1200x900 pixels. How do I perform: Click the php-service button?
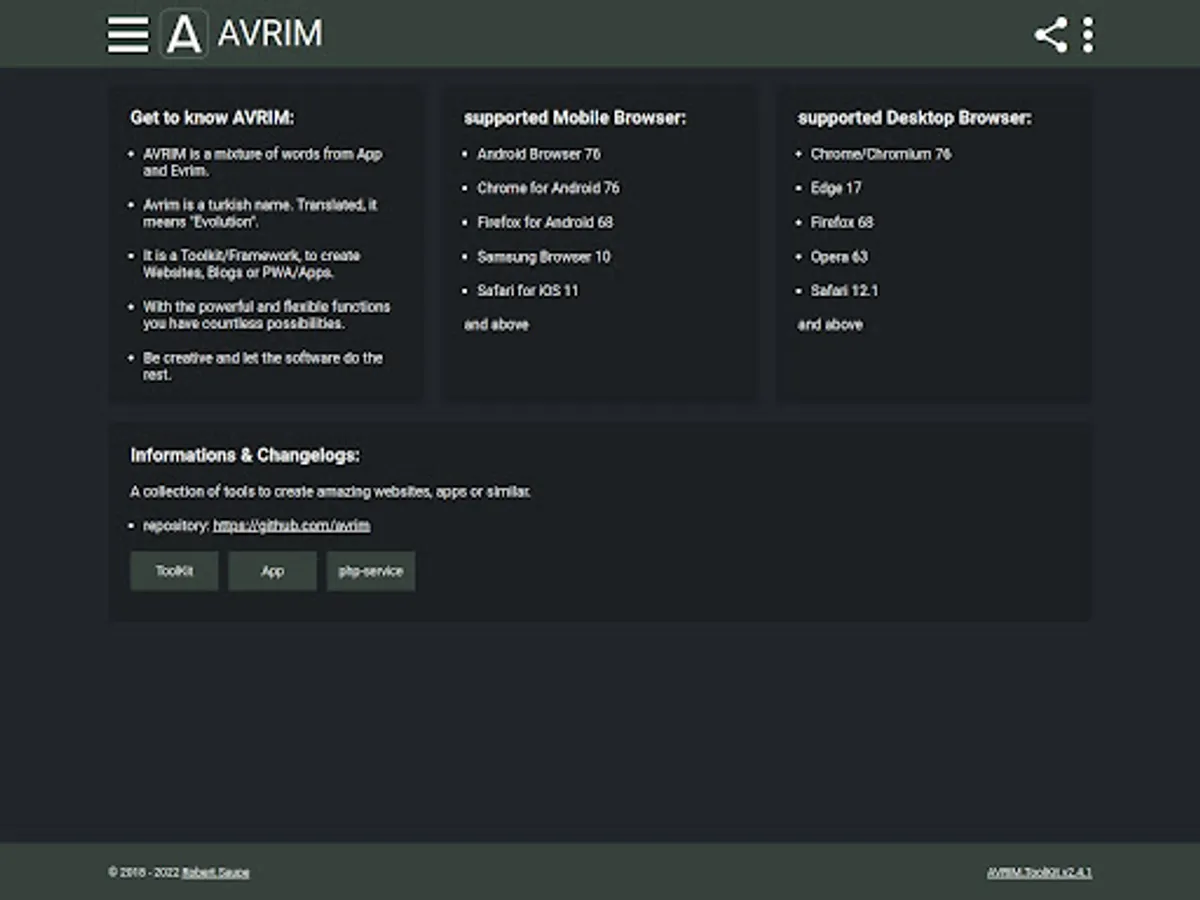[x=370, y=571]
